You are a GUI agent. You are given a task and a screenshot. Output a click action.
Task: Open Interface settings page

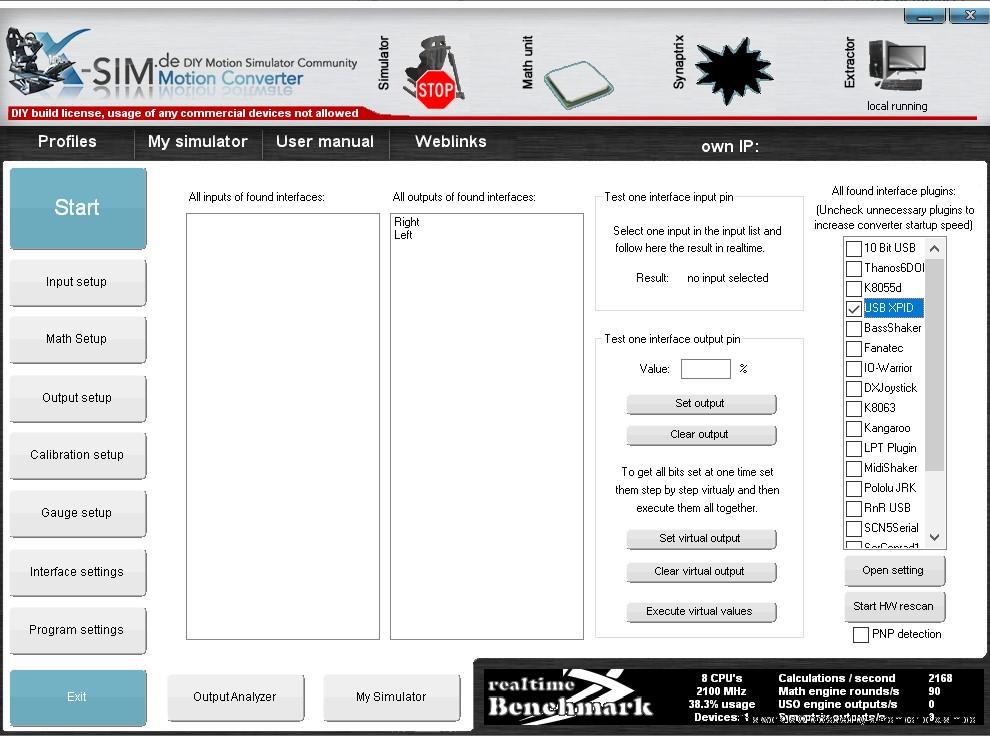pyautogui.click(x=77, y=572)
